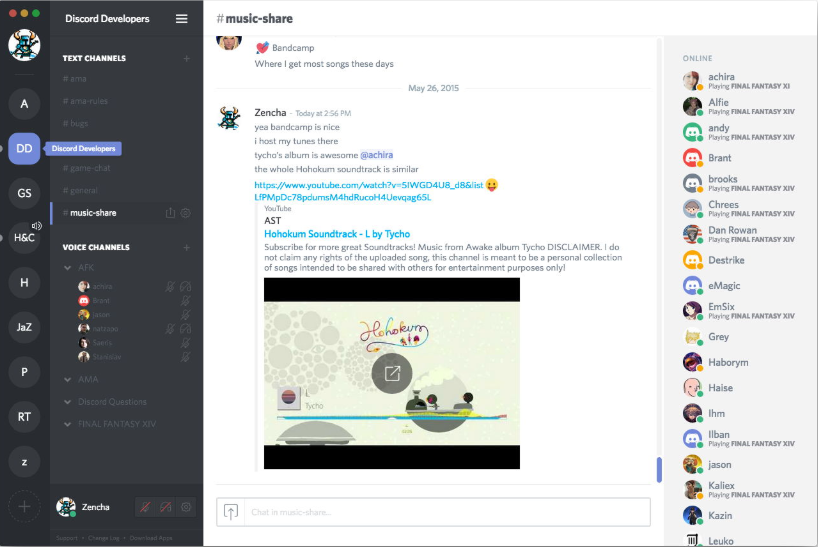Click Destrike's orange avatar in member list
The width and height of the screenshot is (818, 547).
tap(693, 260)
